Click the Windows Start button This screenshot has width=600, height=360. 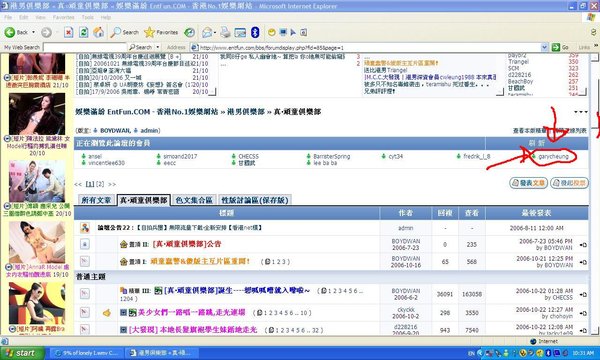(23, 353)
